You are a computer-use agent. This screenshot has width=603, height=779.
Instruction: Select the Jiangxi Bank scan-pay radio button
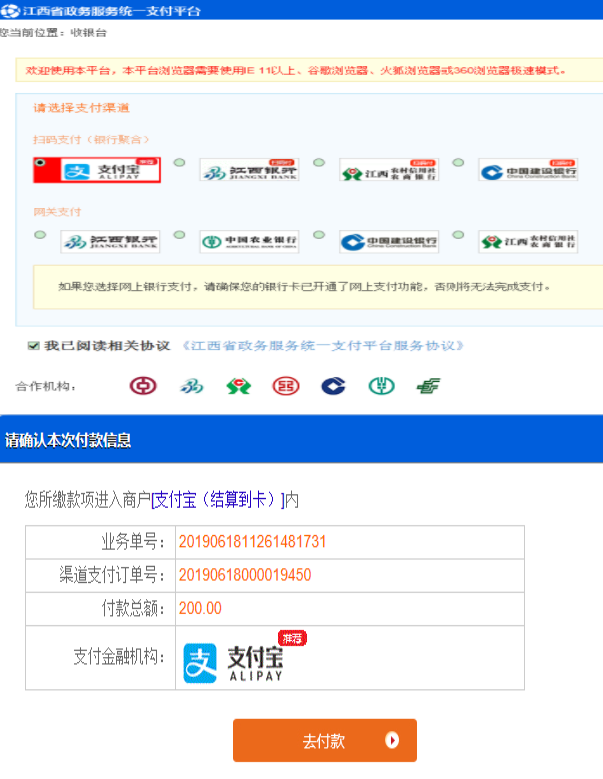[x=179, y=162]
